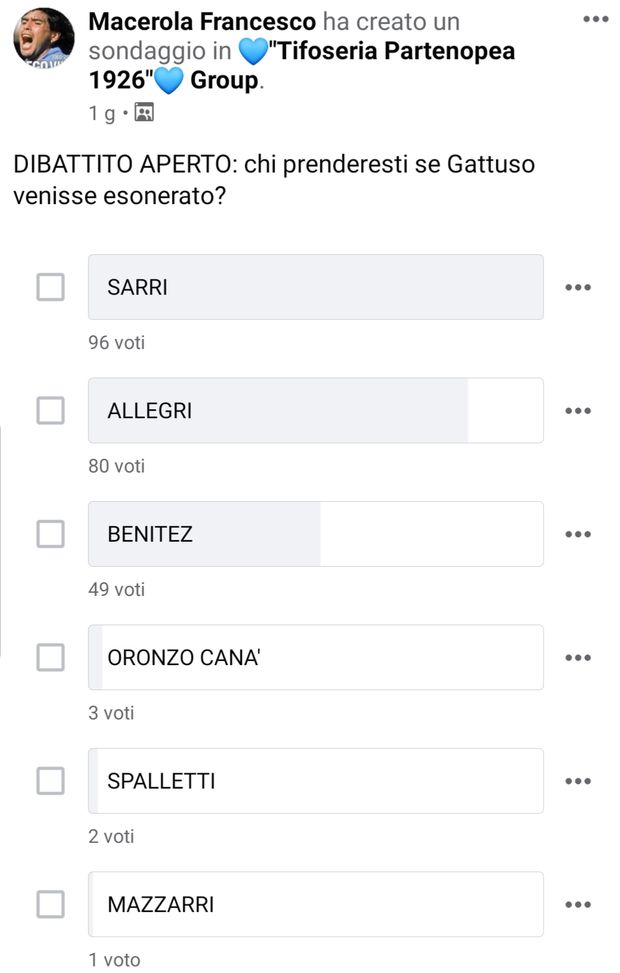
Task: Select the MAZZARRI poll checkbox
Action: pos(51,904)
